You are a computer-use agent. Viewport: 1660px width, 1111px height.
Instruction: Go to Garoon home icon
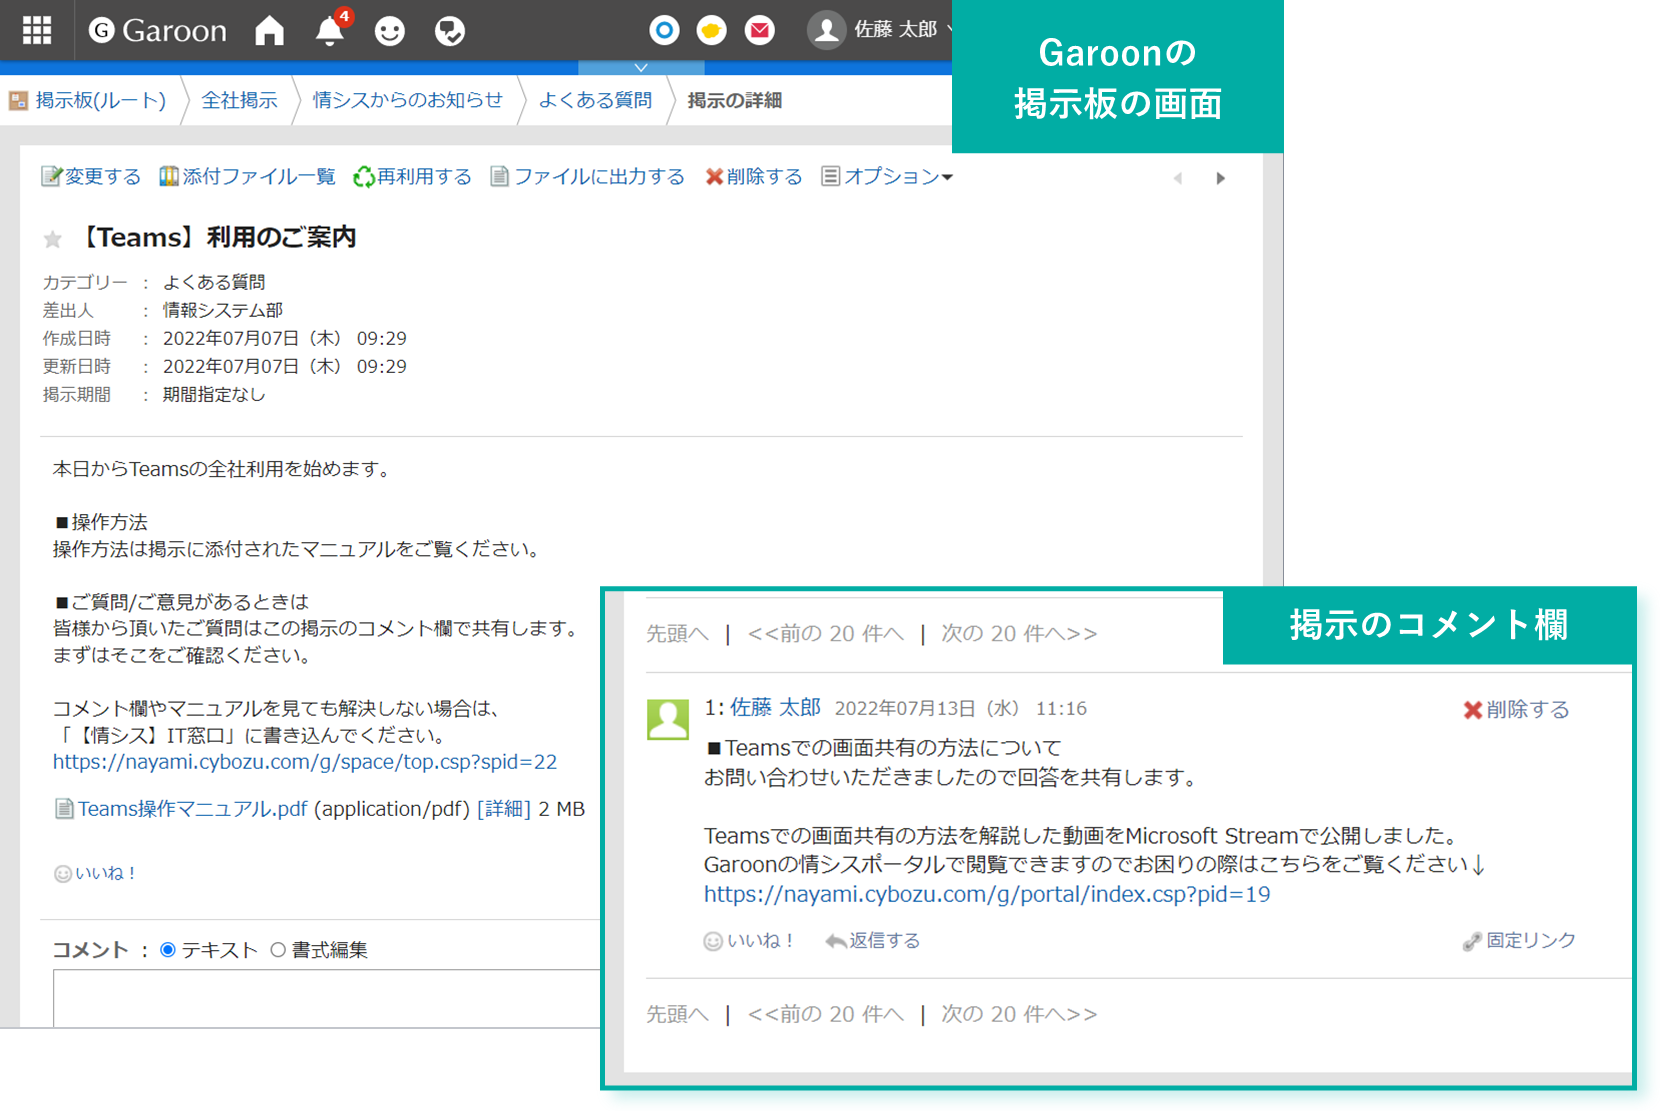point(269,31)
